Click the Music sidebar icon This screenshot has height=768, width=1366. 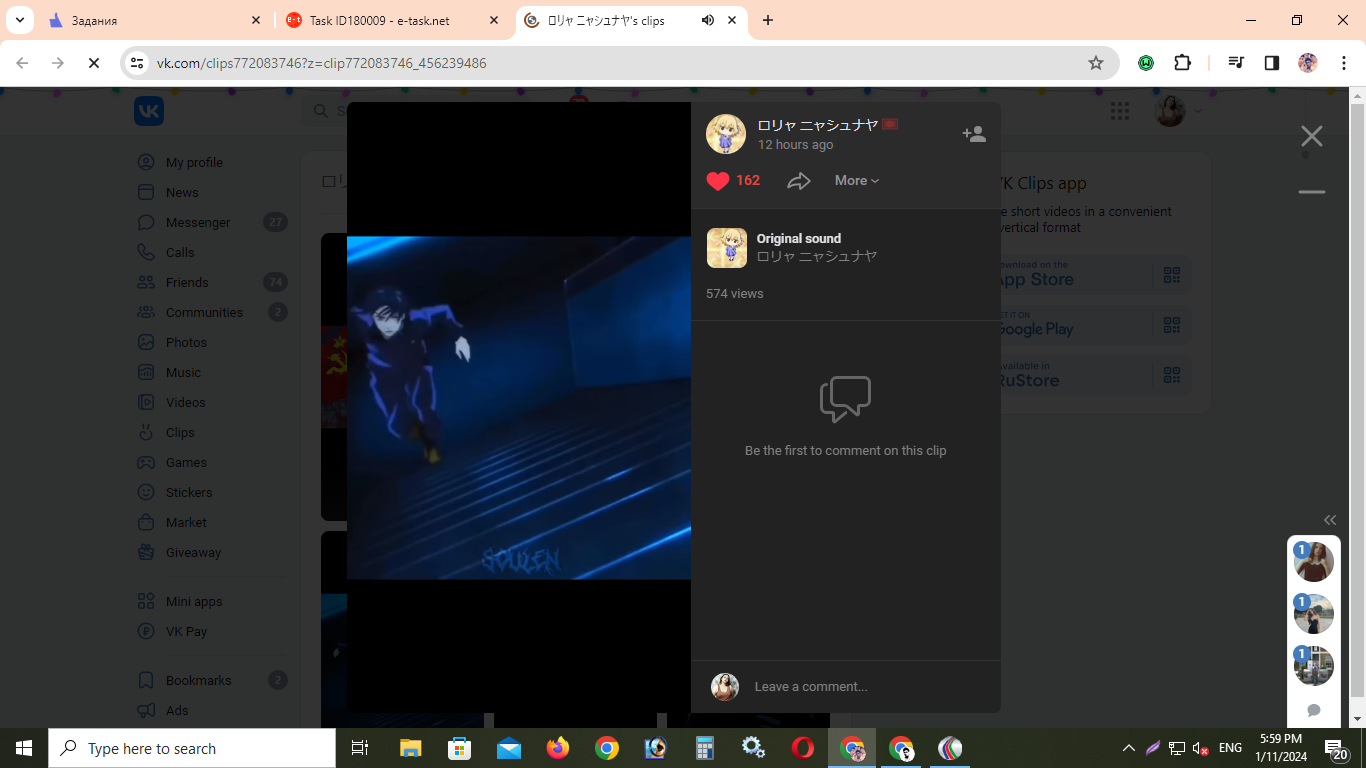tap(146, 372)
